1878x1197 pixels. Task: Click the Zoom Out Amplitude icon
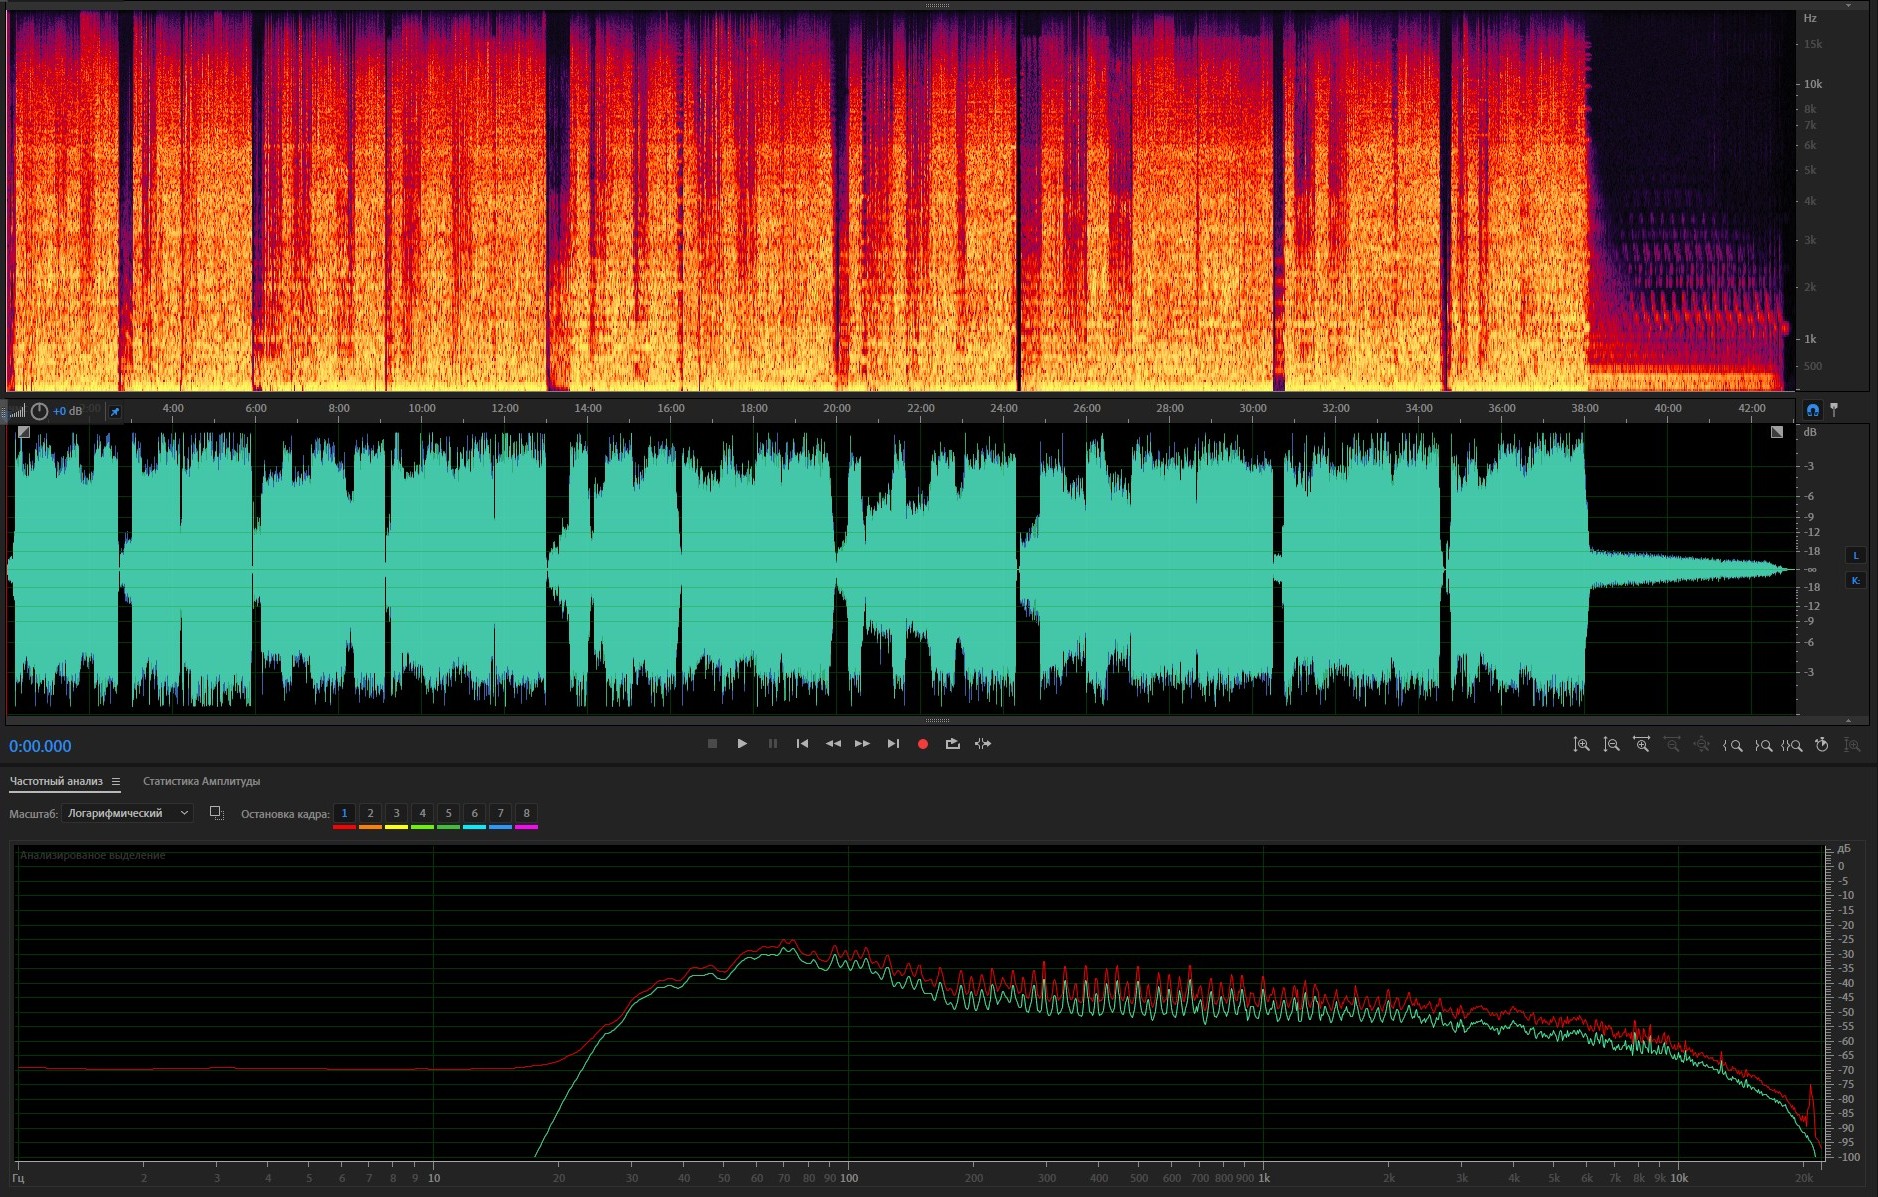click(1611, 745)
